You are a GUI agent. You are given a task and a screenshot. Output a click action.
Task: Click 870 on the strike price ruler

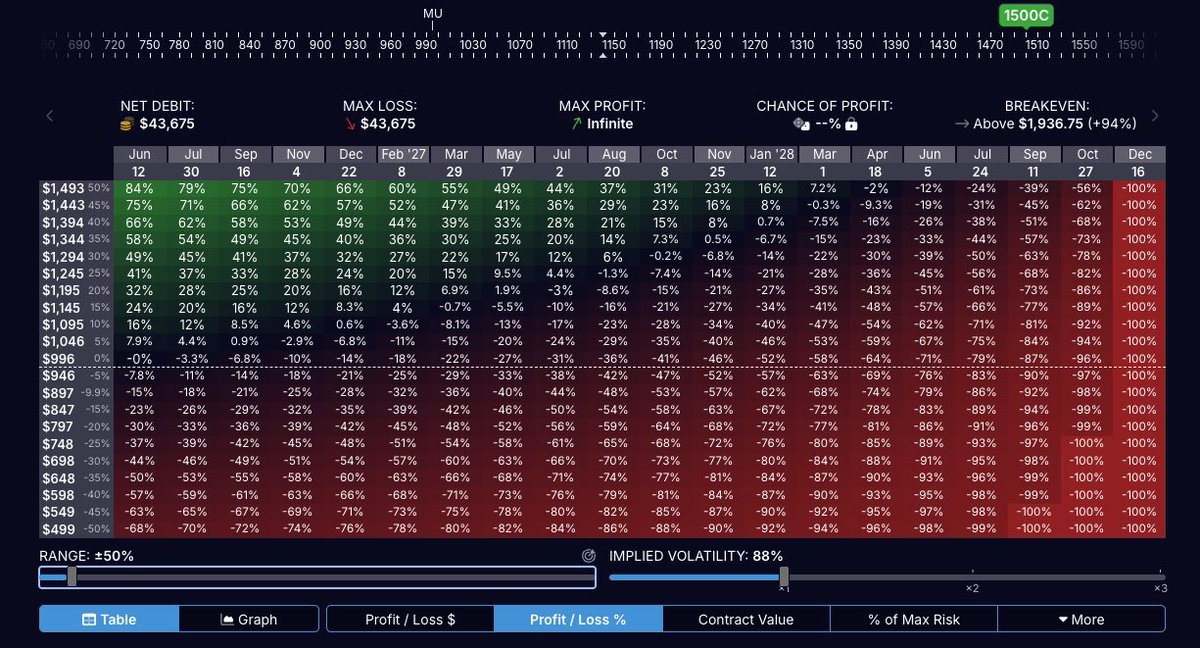pyautogui.click(x=284, y=45)
